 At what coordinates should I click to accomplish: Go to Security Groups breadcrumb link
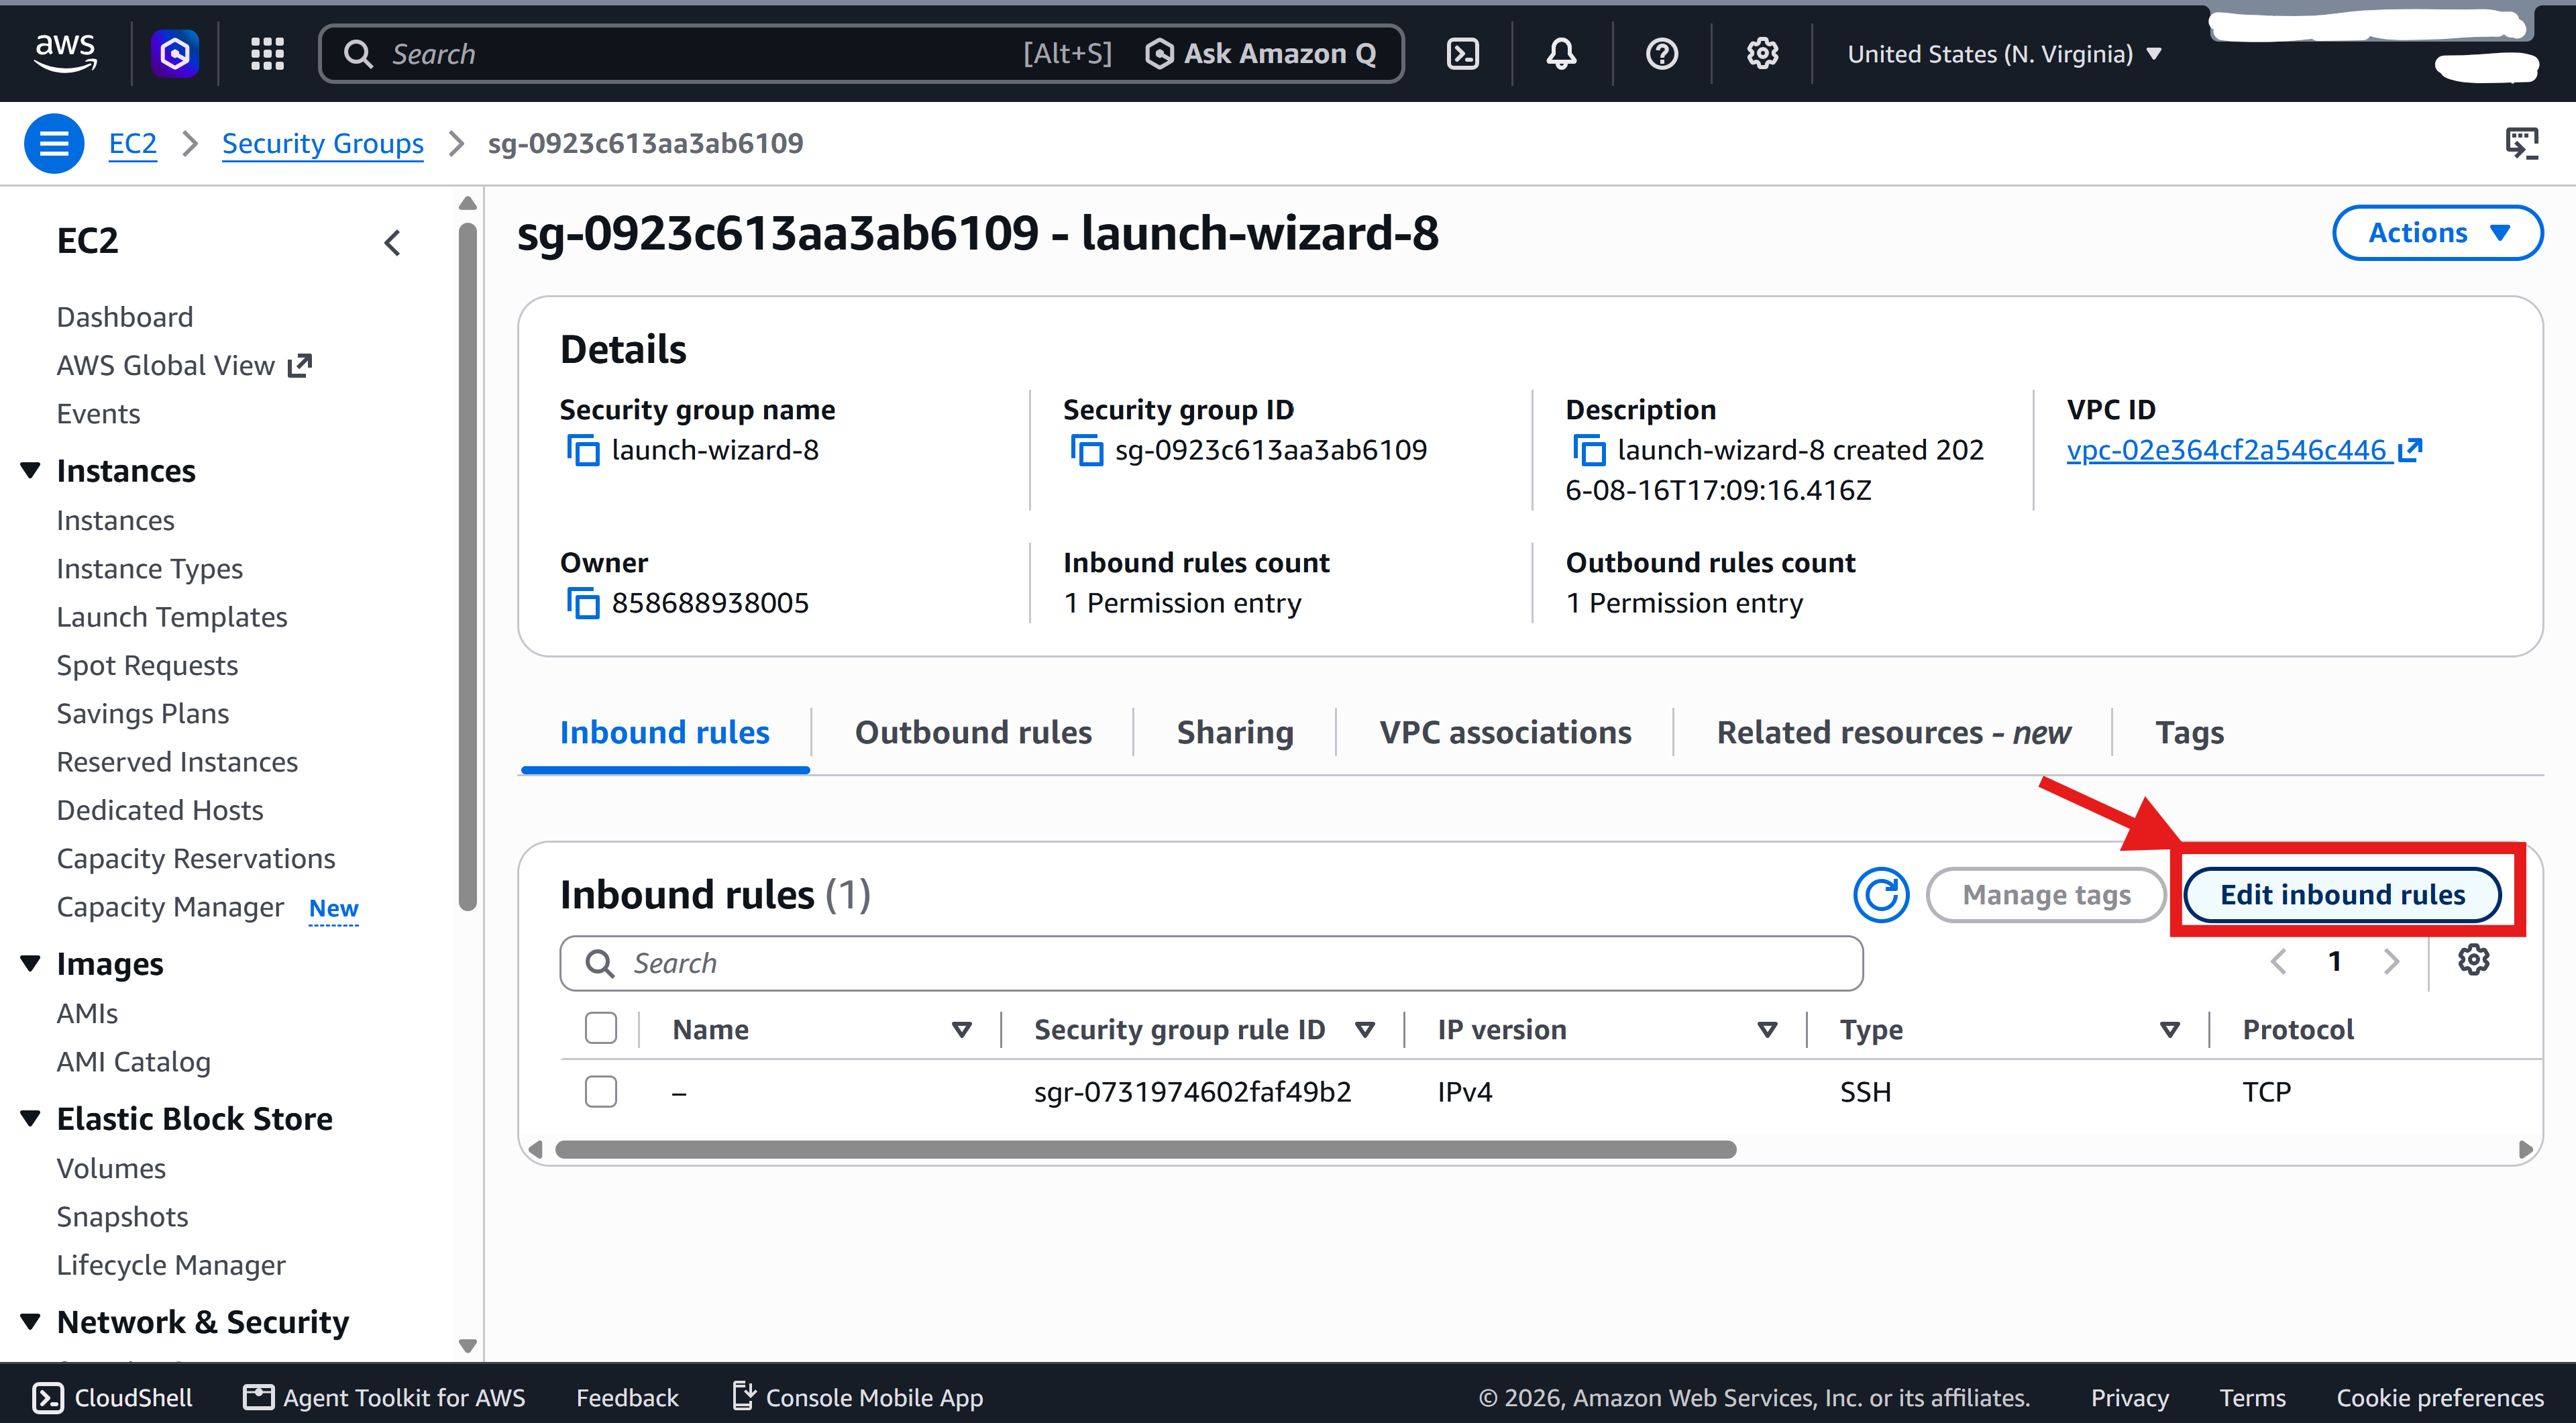[323, 144]
